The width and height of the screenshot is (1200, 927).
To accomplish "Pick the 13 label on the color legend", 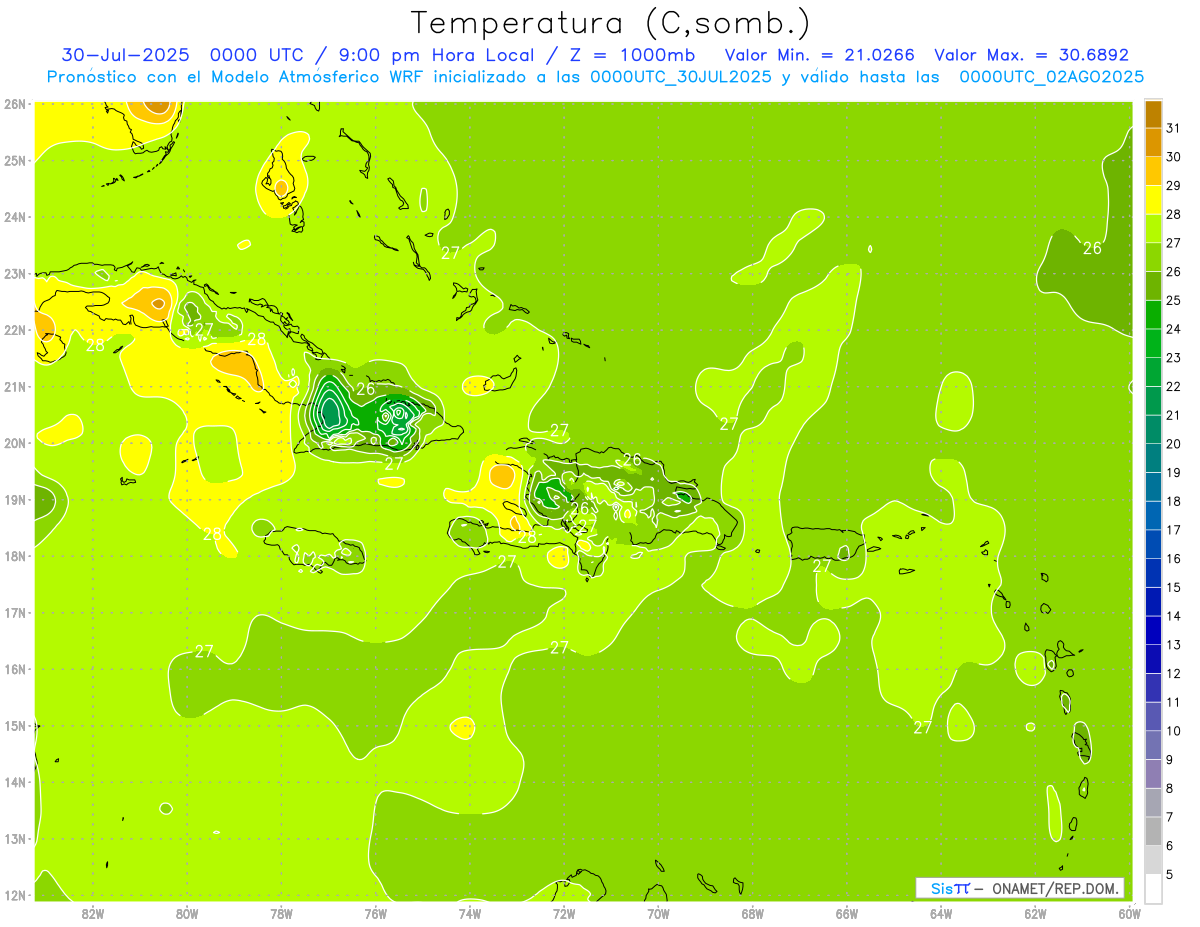I will click(1174, 645).
